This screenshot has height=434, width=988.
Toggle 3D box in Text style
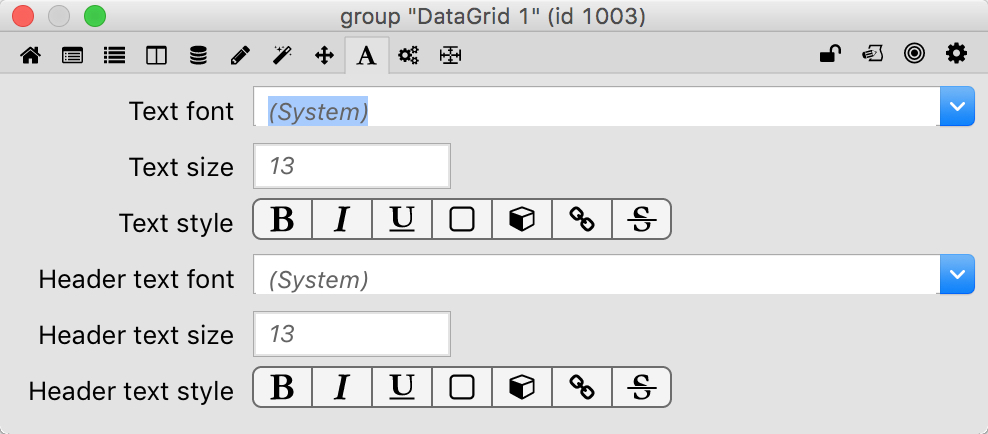(522, 219)
